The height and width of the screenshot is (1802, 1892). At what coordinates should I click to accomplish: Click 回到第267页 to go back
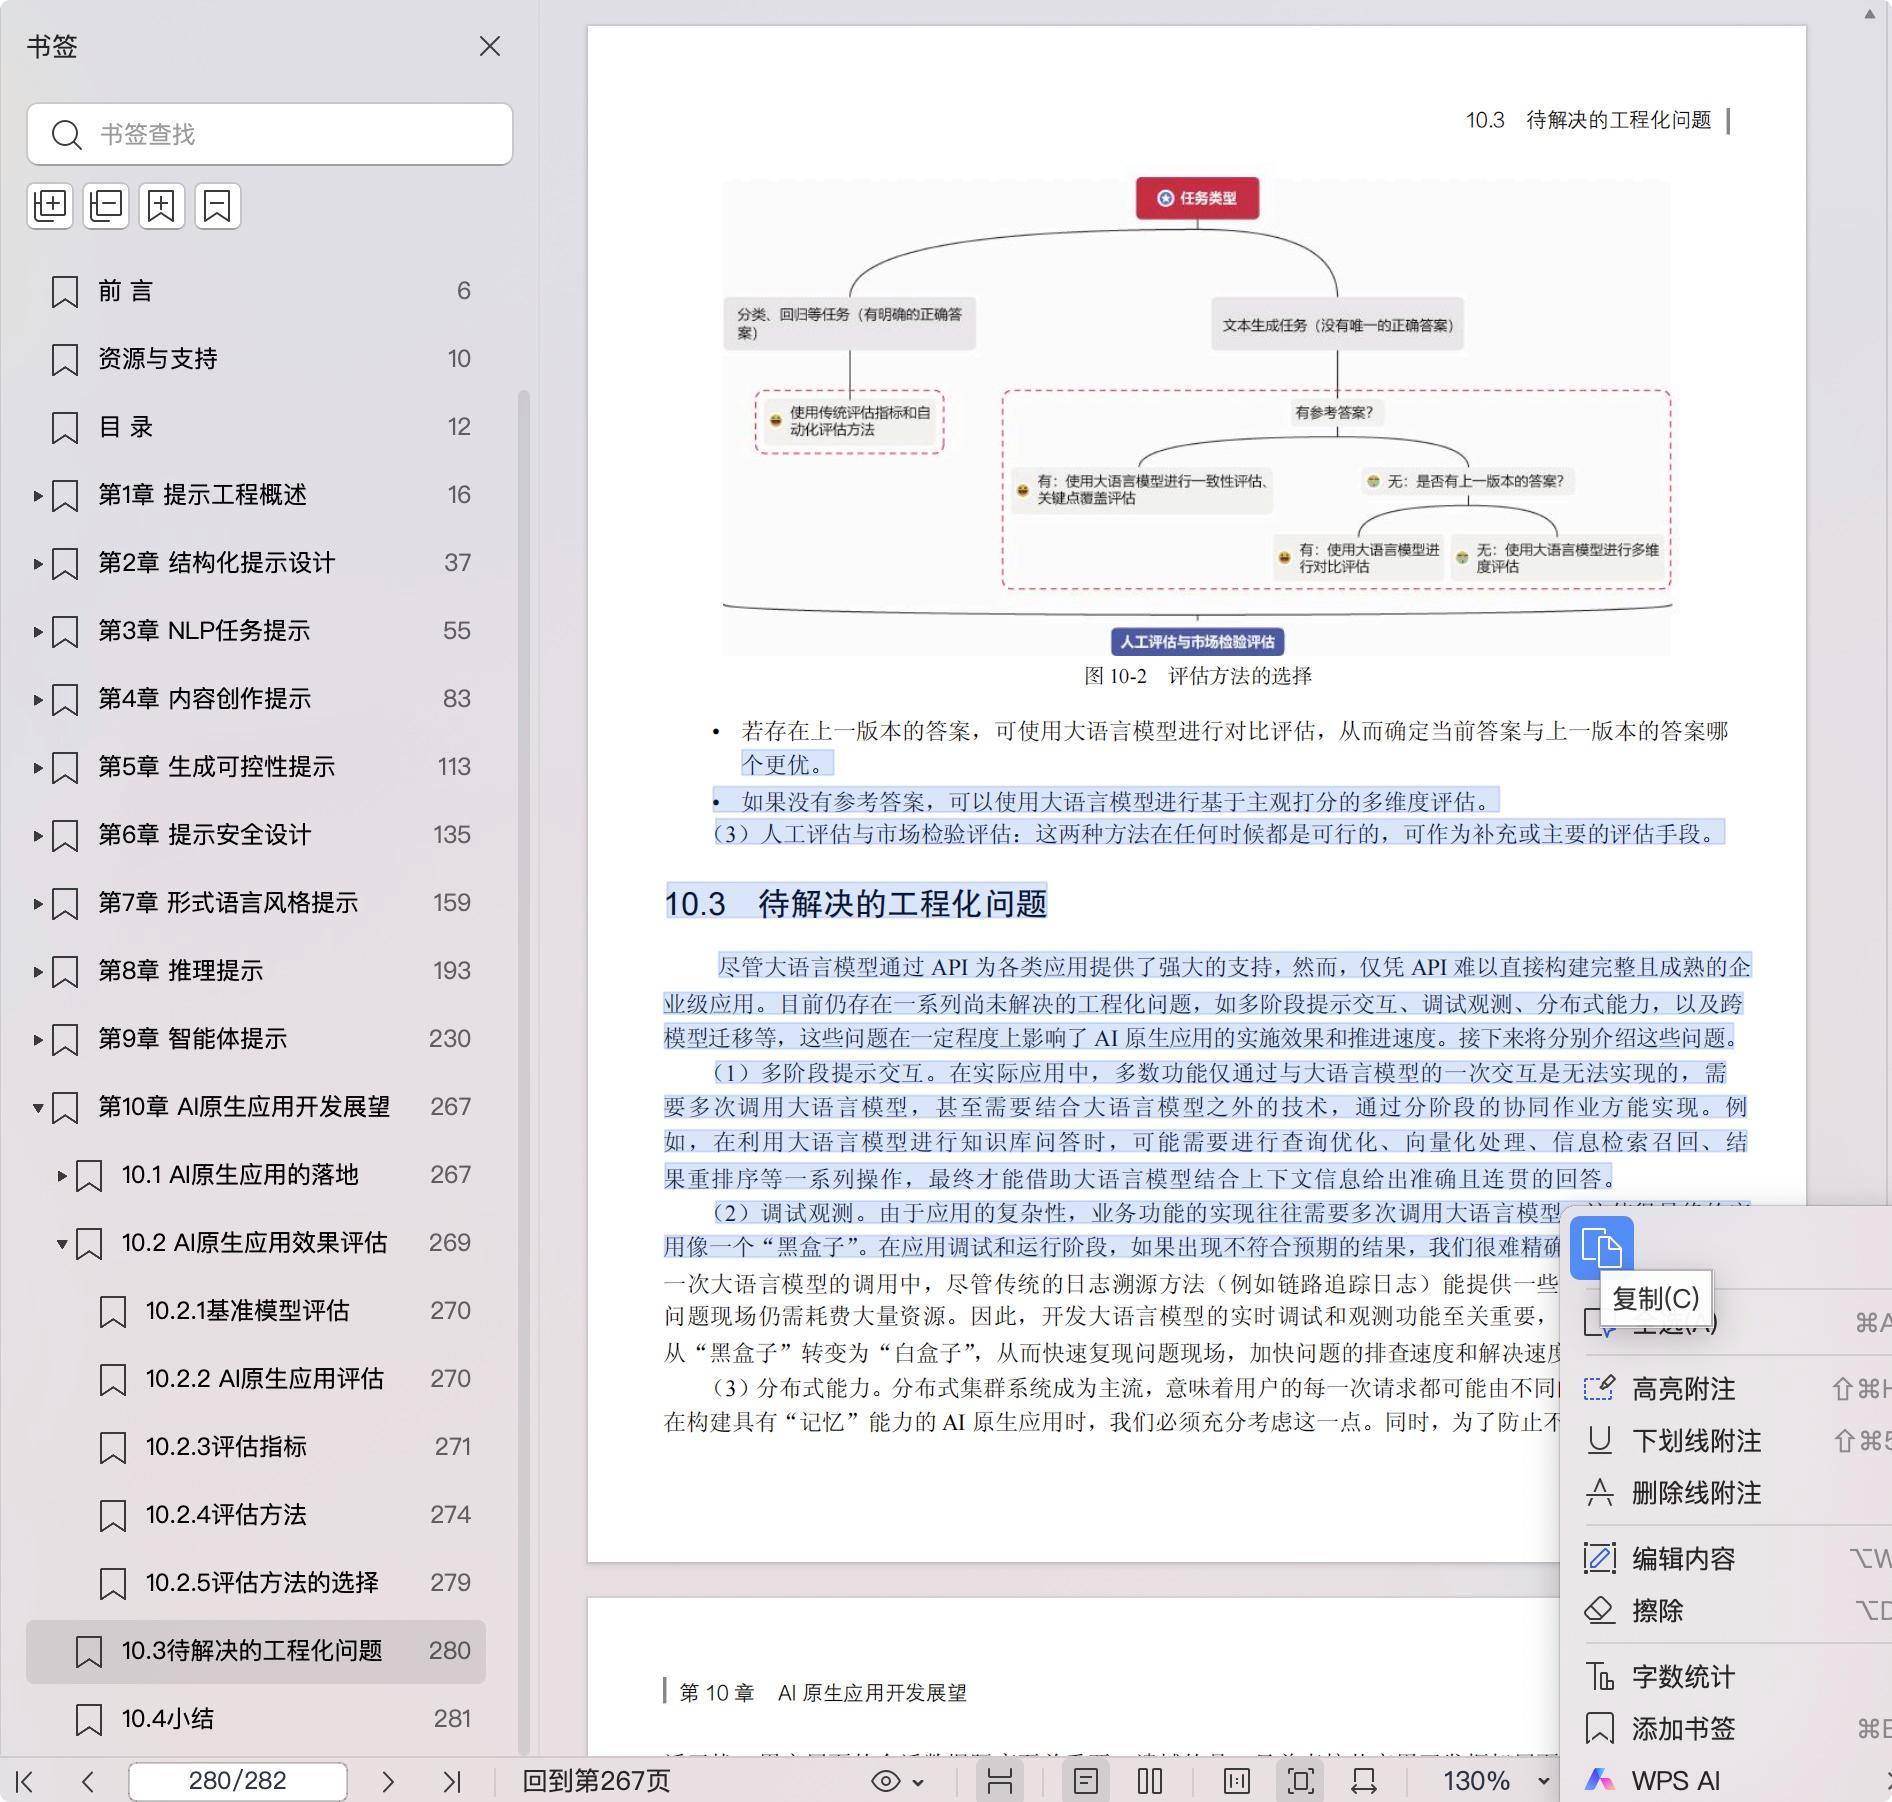click(596, 1781)
